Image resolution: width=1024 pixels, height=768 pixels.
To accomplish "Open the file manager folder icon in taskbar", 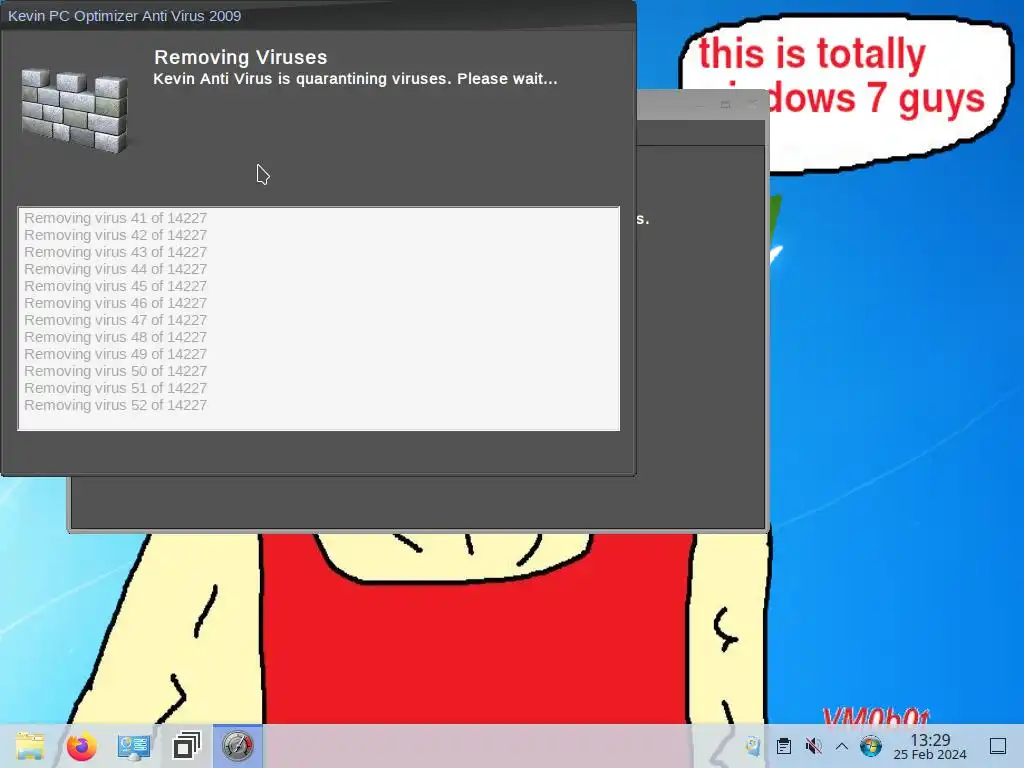I will 29,746.
